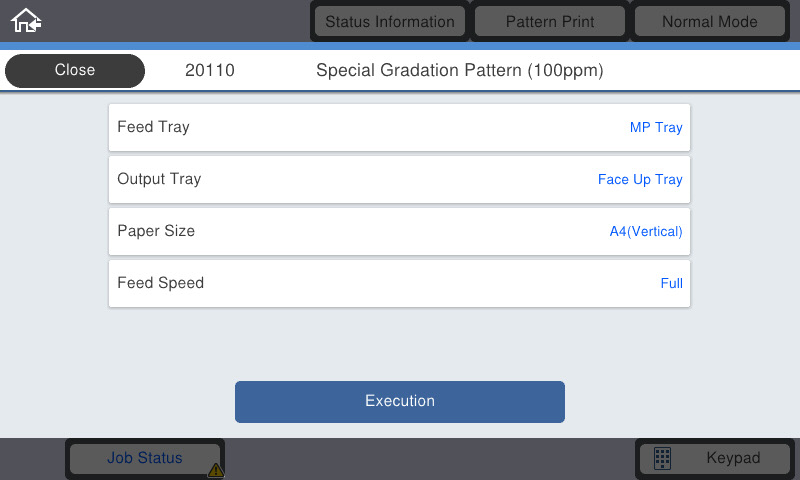Start the pattern with Execution button
This screenshot has height=480, width=800.
[x=399, y=401]
